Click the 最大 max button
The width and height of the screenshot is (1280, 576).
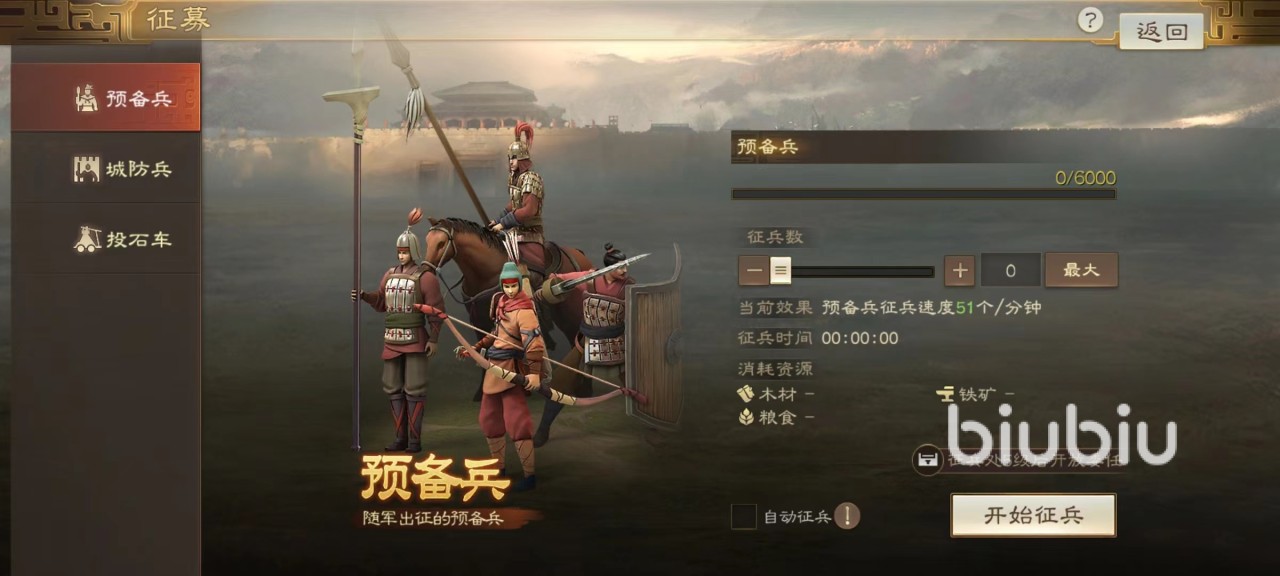[1081, 270]
